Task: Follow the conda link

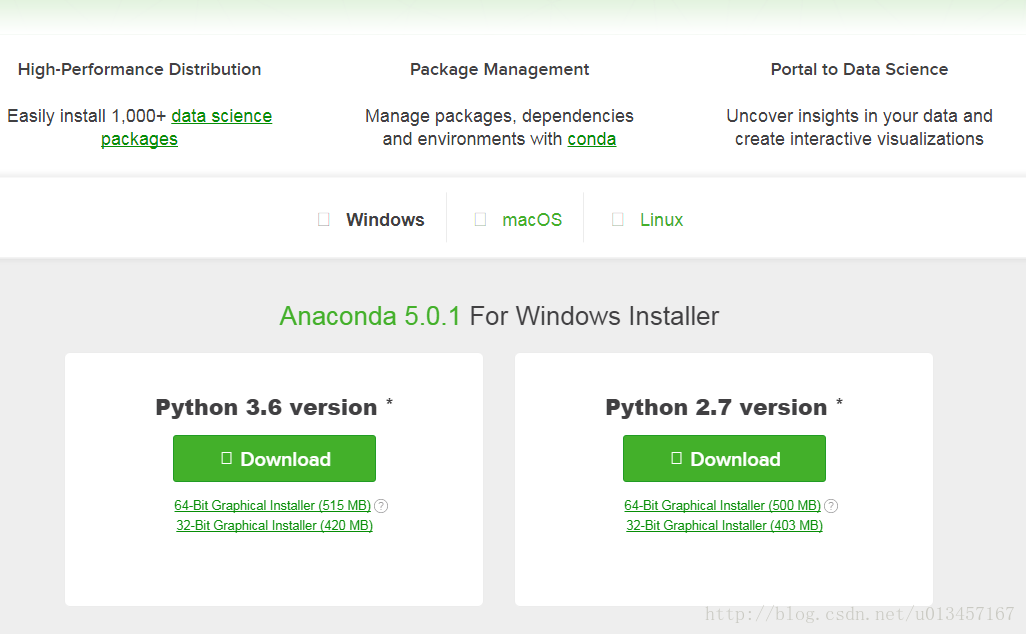Action: (591, 139)
